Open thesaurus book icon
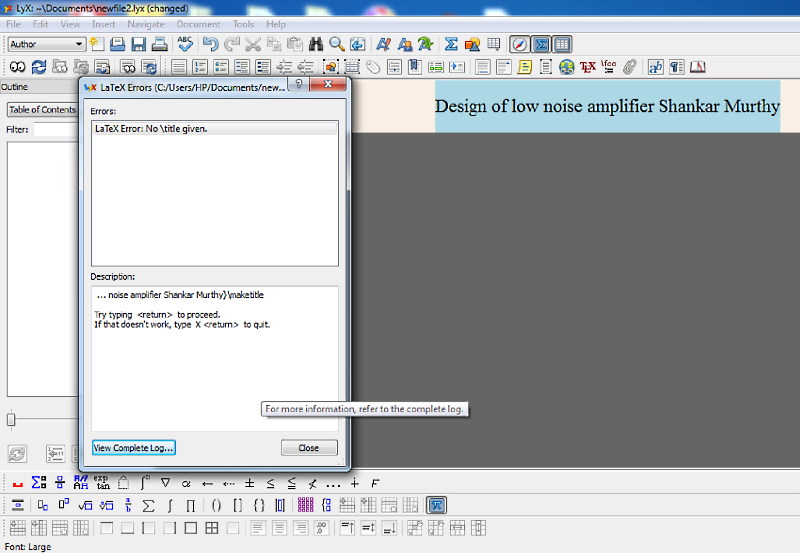The image size is (800, 553). pos(697,67)
